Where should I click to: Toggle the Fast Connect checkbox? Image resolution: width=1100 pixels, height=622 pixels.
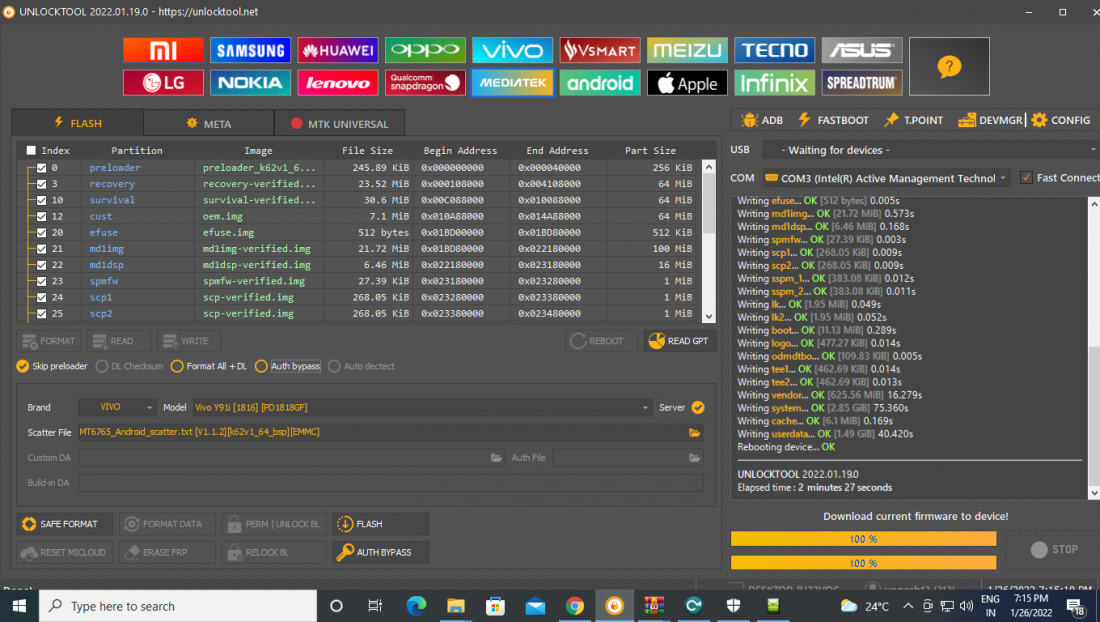pos(1026,177)
